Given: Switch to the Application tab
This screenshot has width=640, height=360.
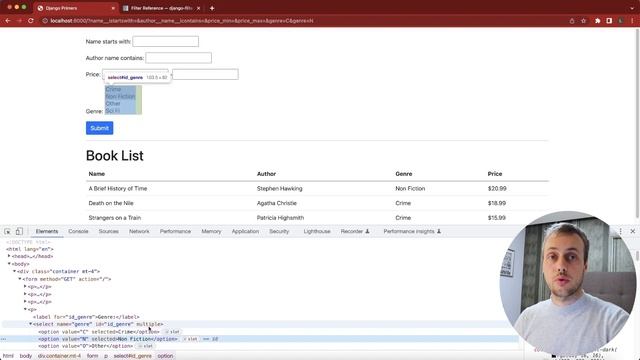Looking at the screenshot, I should pyautogui.click(x=245, y=231).
